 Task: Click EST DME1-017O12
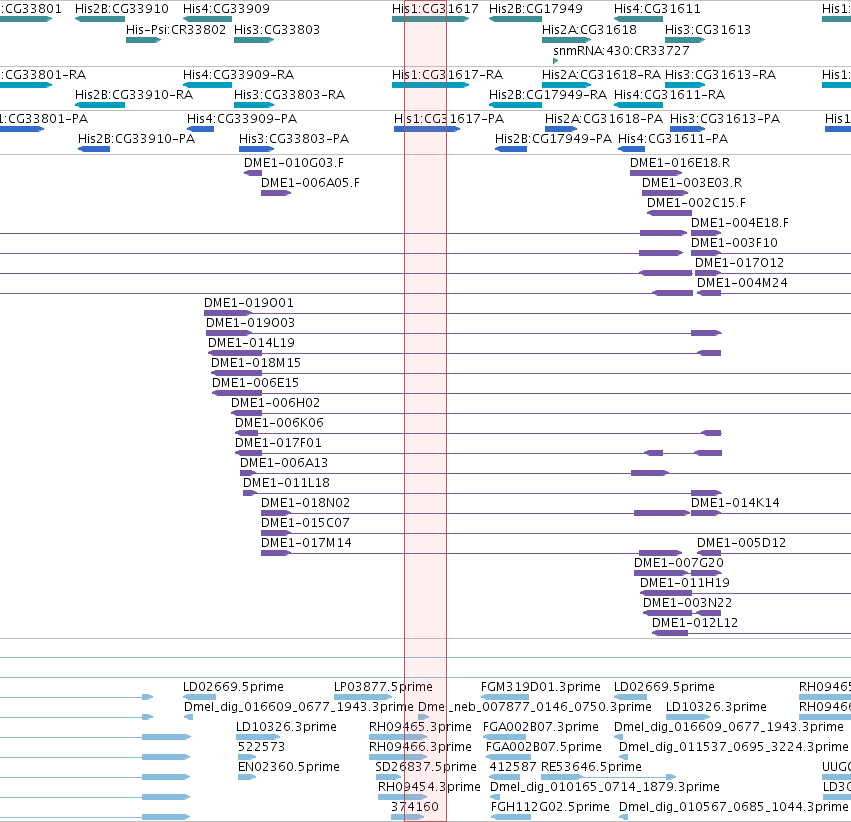708,273
